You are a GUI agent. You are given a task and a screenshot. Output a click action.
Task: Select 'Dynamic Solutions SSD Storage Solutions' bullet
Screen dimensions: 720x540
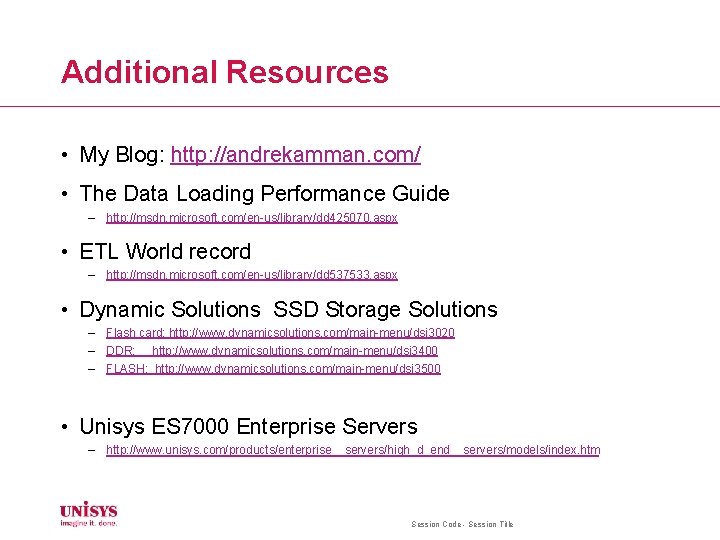(x=288, y=309)
